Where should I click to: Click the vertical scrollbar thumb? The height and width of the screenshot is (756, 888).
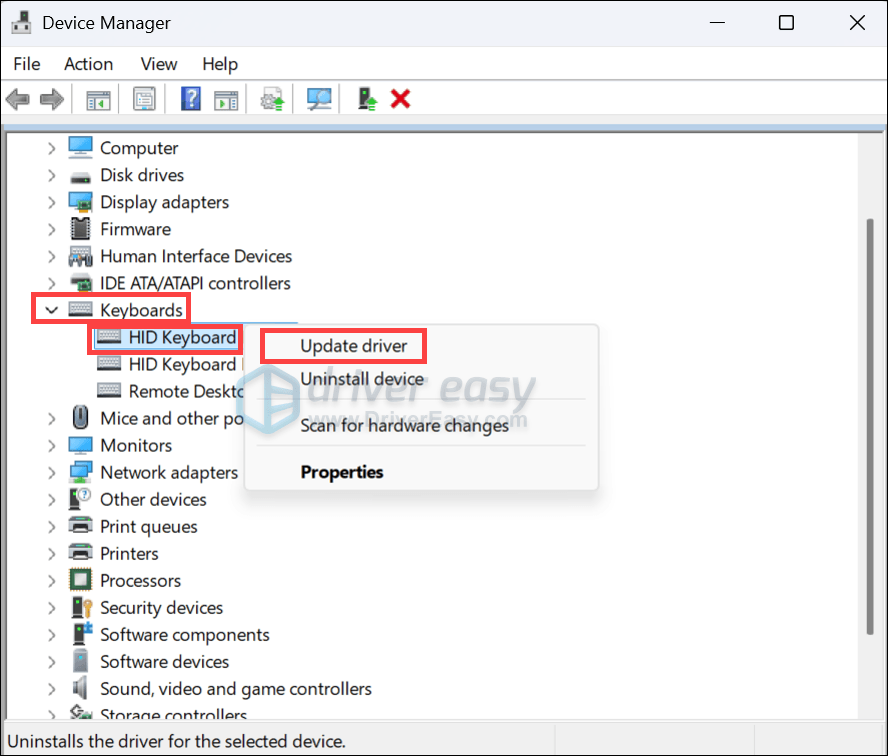click(x=870, y=427)
